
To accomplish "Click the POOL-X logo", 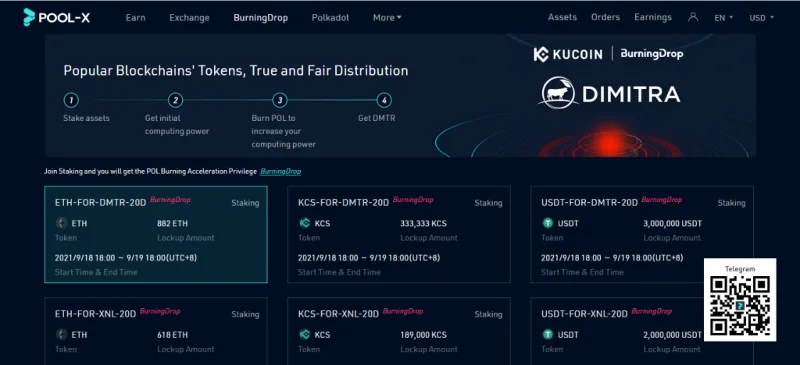I will coord(57,17).
